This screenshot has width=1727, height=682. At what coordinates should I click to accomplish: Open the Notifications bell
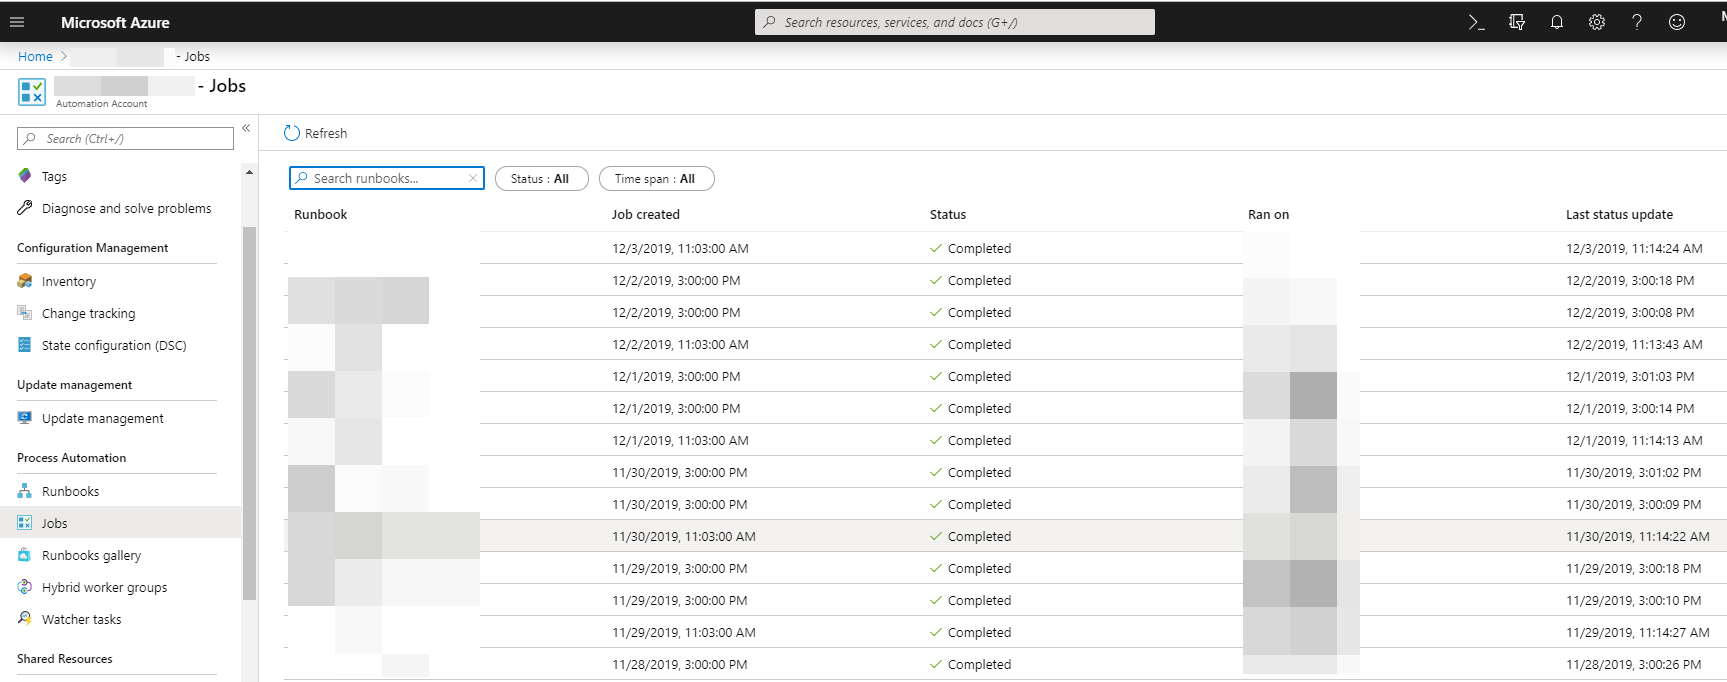pos(1557,22)
